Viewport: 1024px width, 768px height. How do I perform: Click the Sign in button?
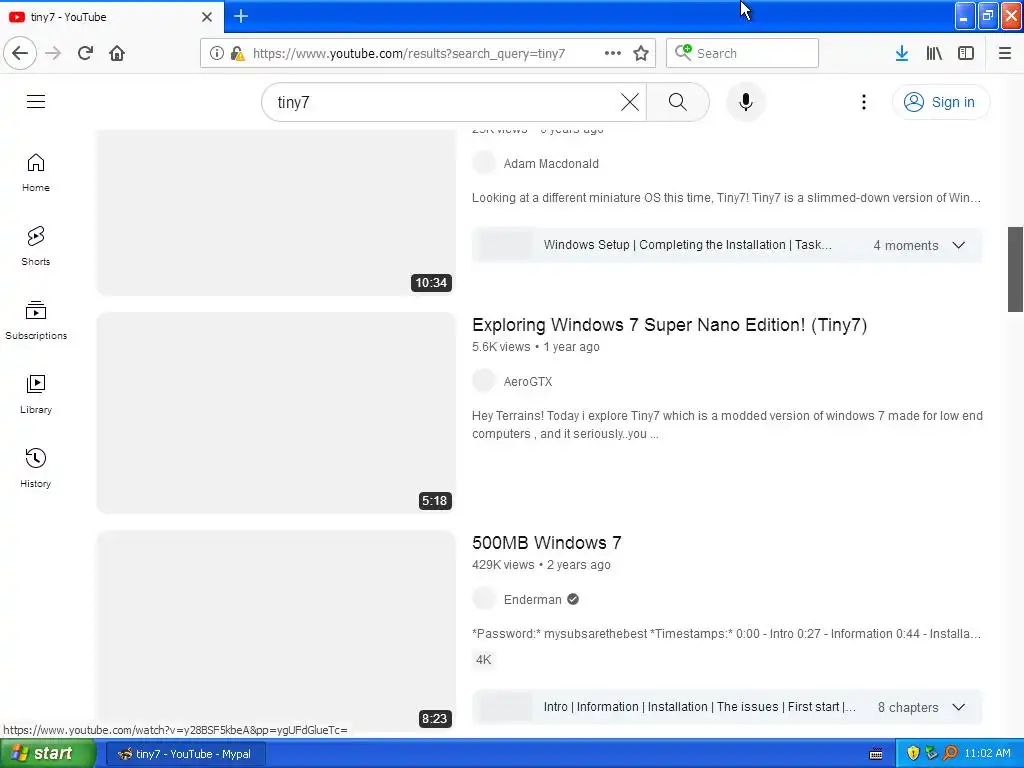point(940,102)
